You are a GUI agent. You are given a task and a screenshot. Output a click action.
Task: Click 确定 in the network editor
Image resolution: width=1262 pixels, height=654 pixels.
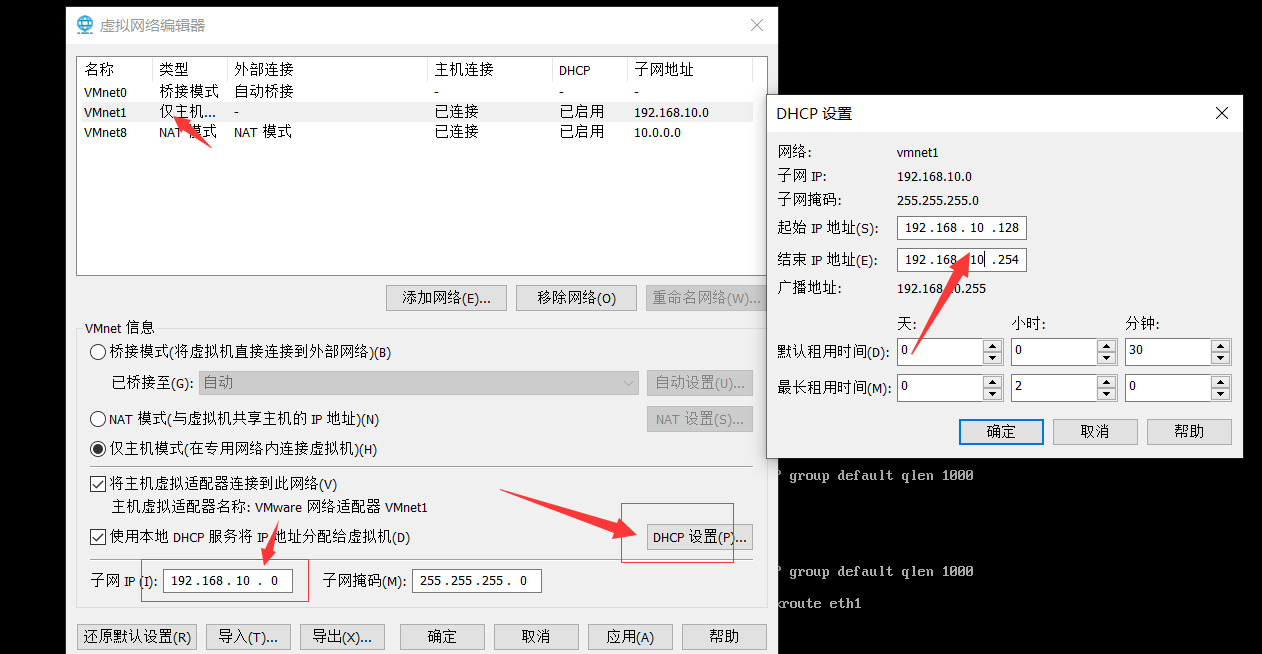click(x=442, y=637)
